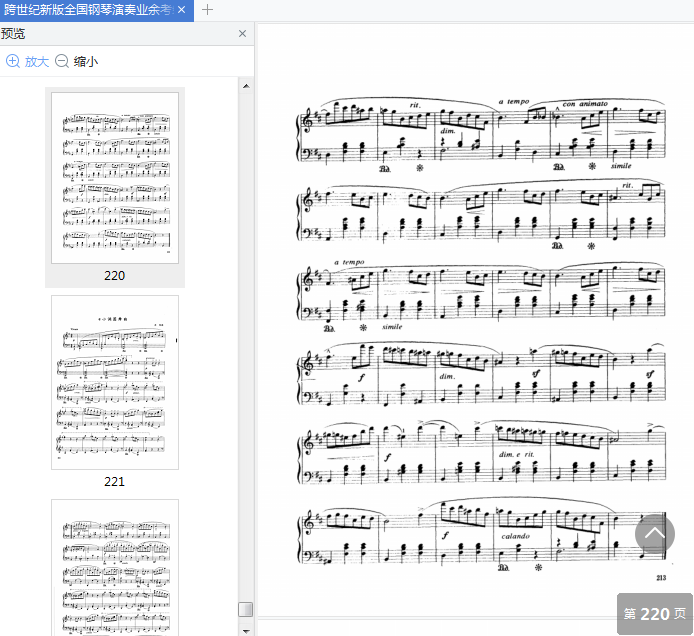
Task: Select the page 221 thumbnail
Action: [x=115, y=382]
